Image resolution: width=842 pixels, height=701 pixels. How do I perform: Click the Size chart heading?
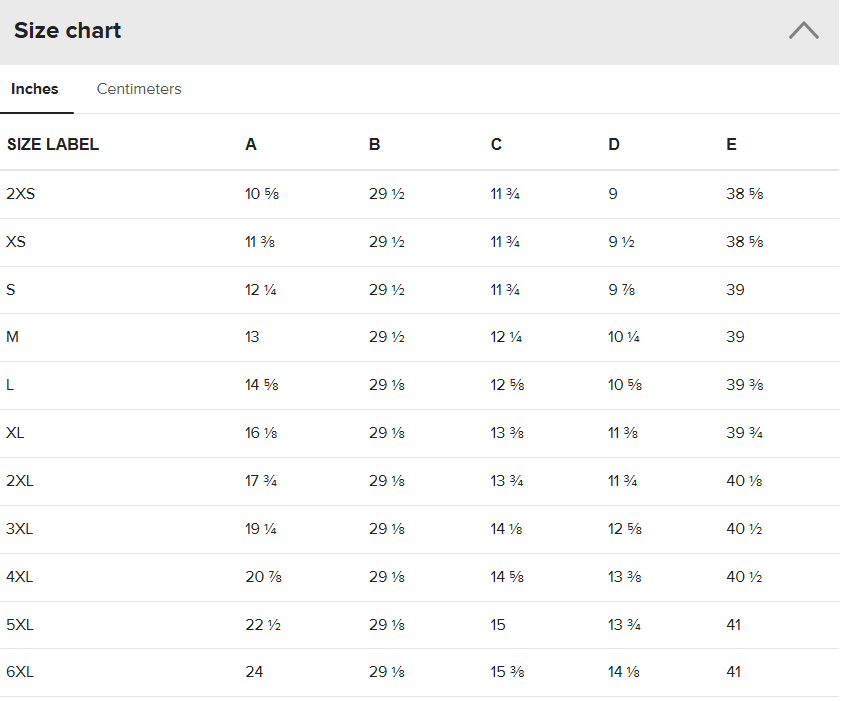[67, 30]
